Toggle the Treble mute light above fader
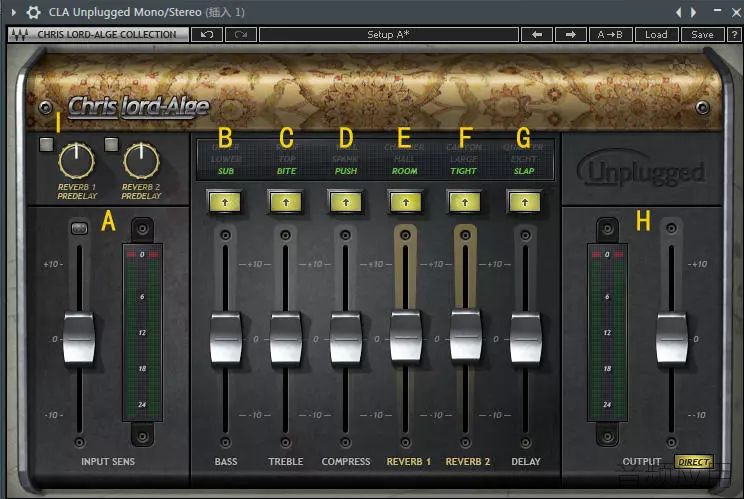This screenshot has width=744, height=499. [x=285, y=235]
